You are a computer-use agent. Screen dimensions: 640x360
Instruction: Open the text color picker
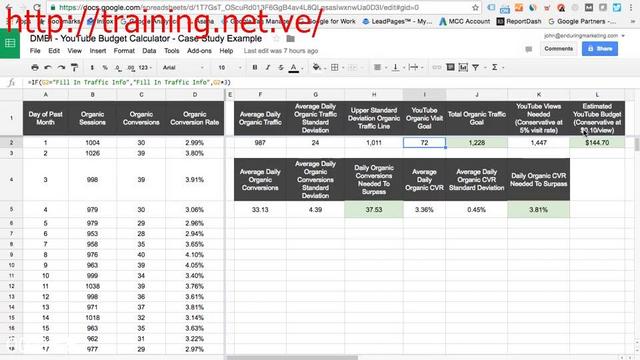click(295, 68)
